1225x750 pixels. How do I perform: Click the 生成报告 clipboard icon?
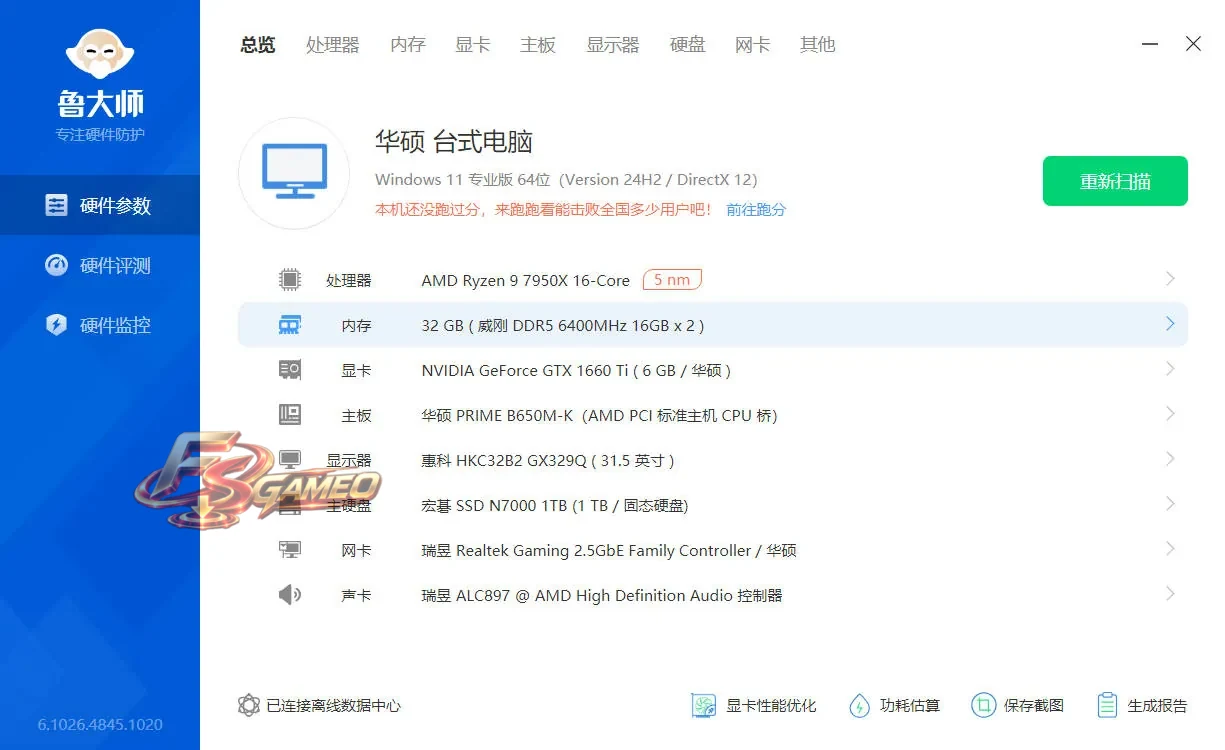[1107, 706]
